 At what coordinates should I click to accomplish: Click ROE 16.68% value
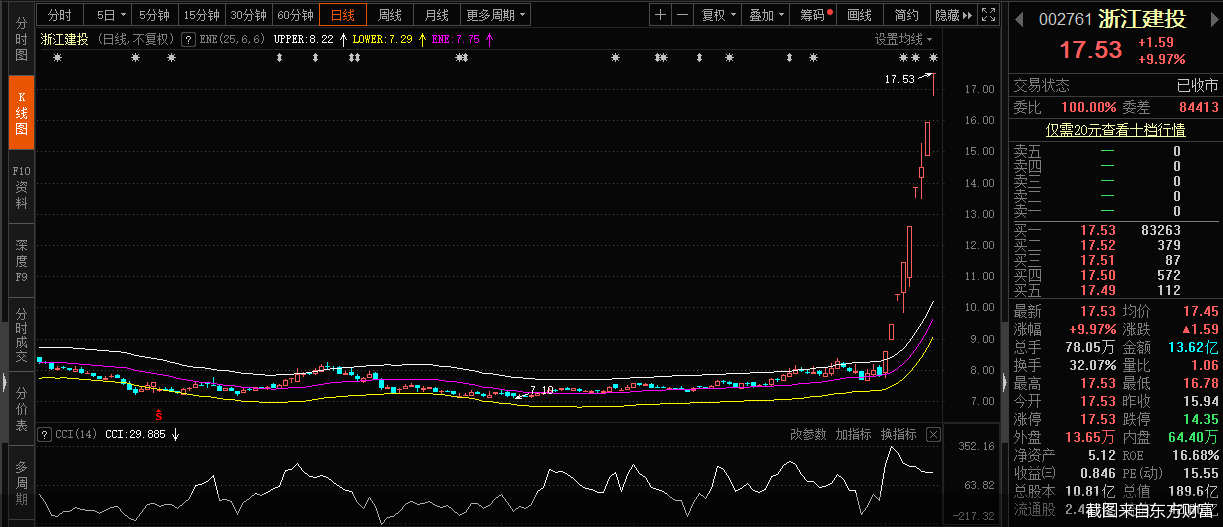1196,455
